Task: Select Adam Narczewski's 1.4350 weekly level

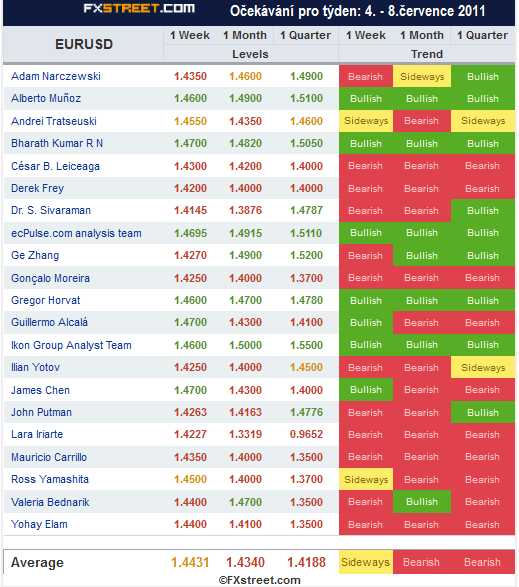Action: pos(190,76)
